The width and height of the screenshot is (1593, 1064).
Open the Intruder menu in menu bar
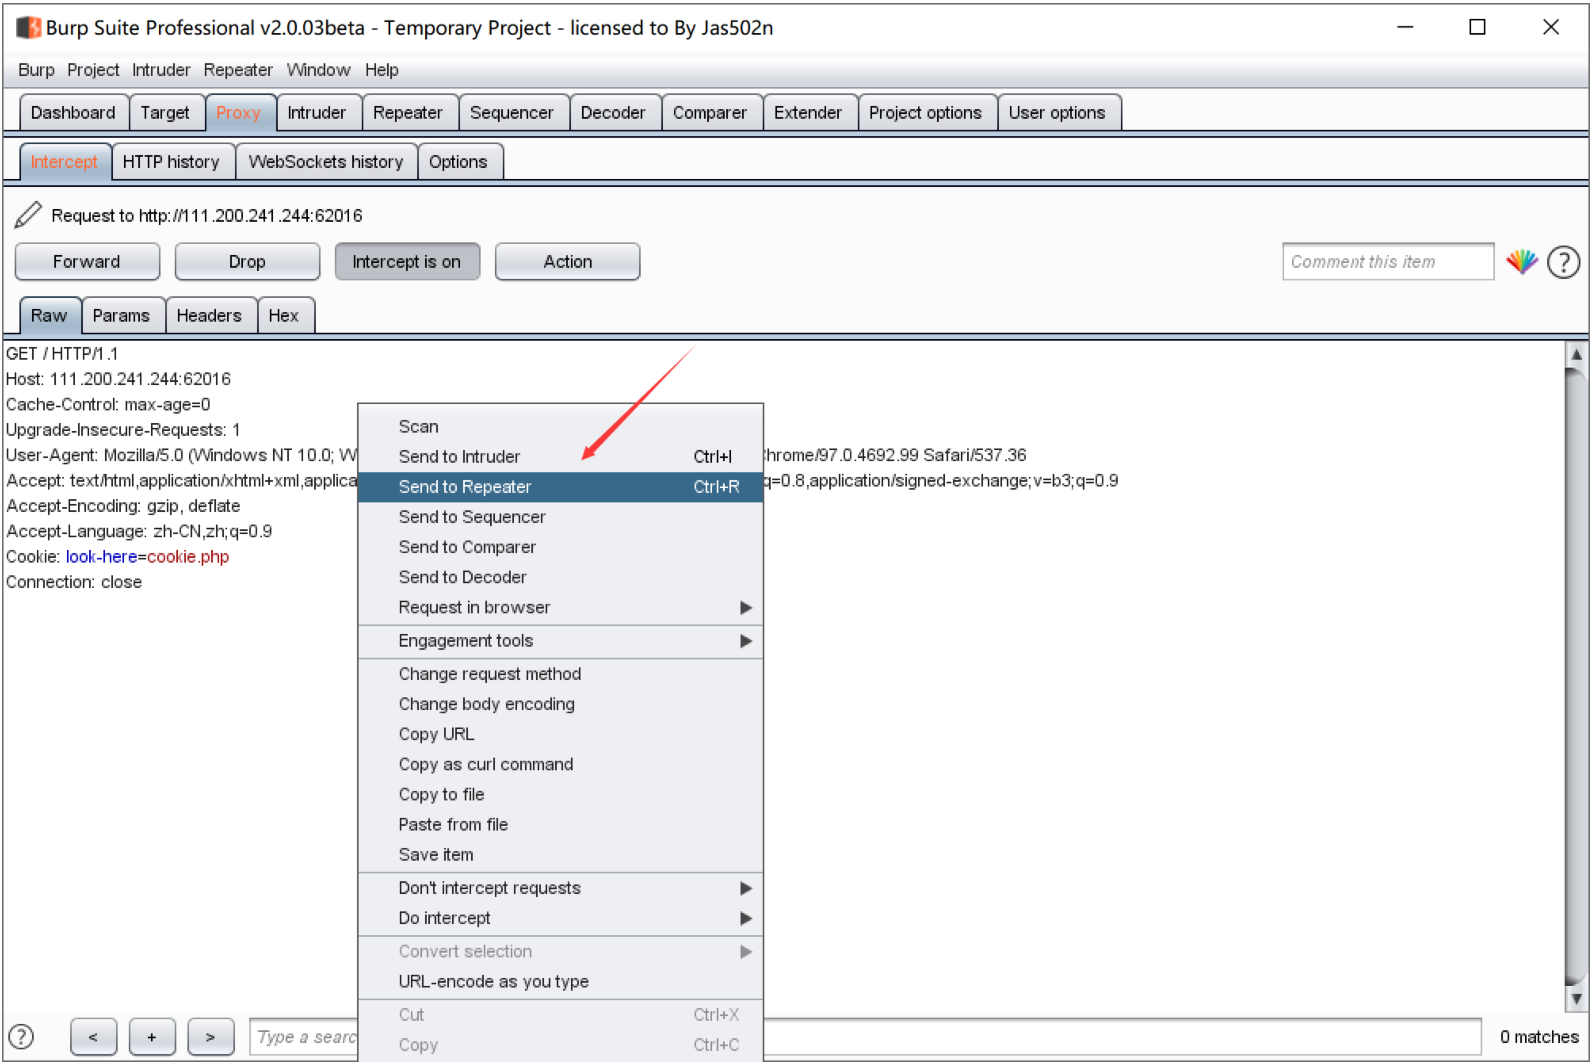point(161,70)
